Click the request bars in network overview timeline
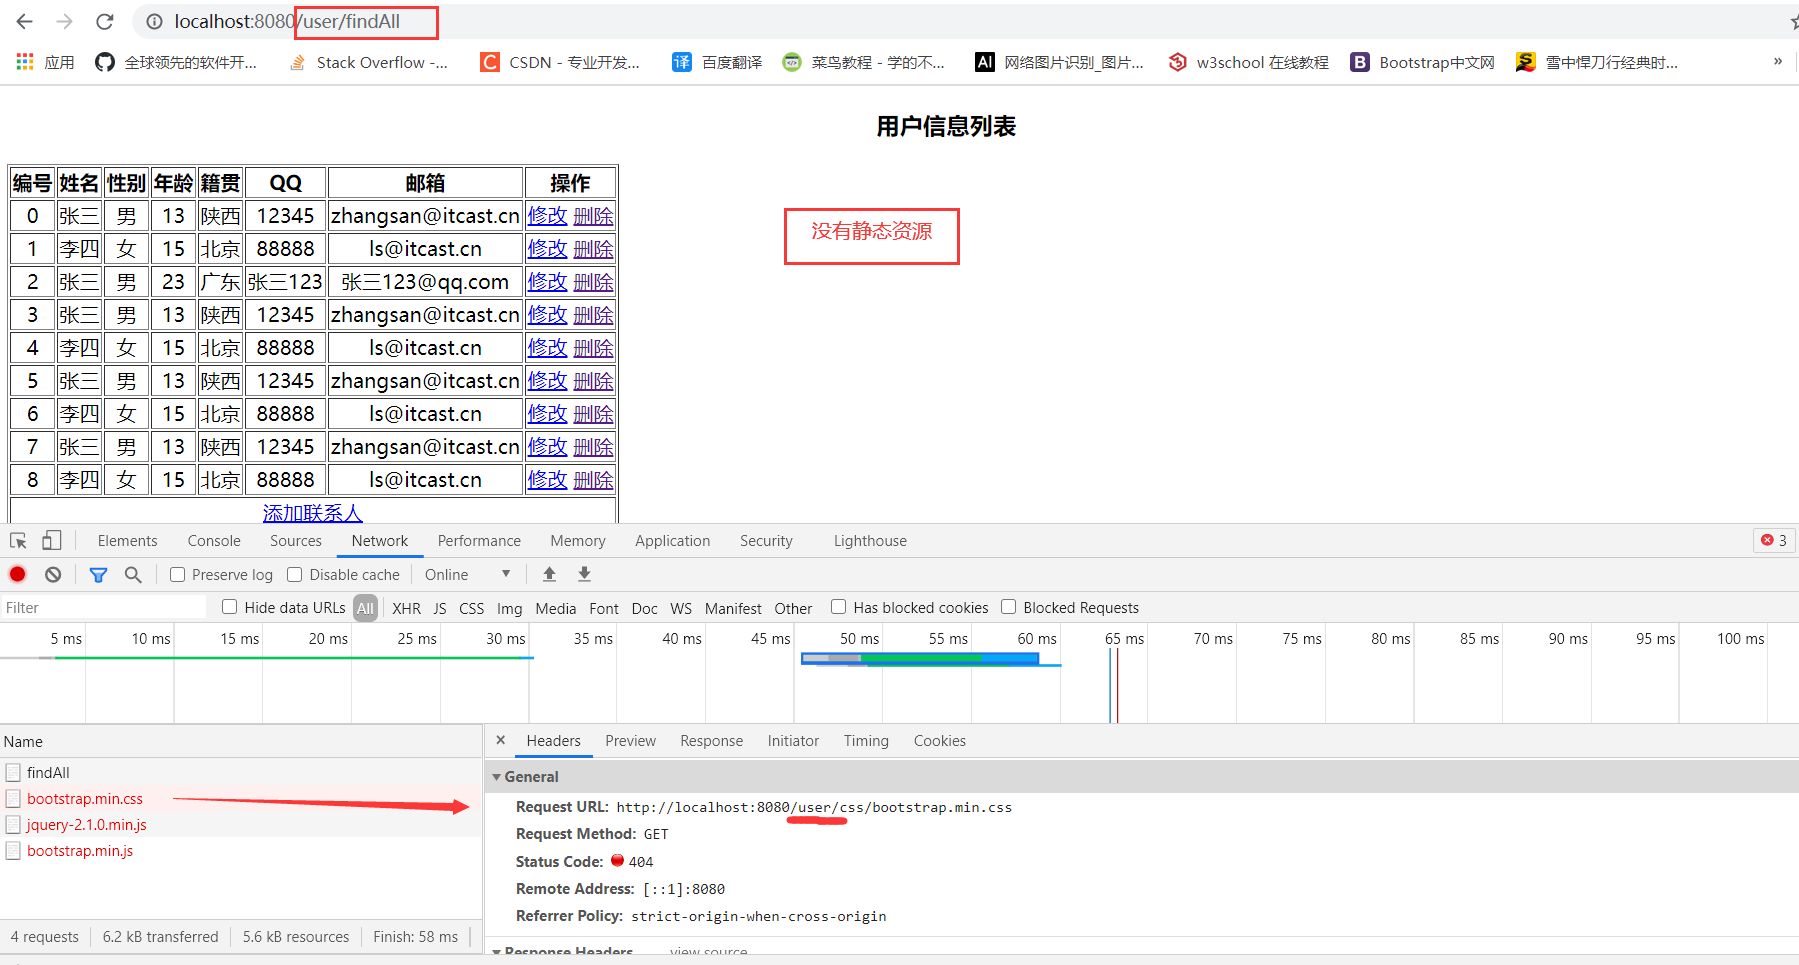The image size is (1799, 965). [920, 658]
